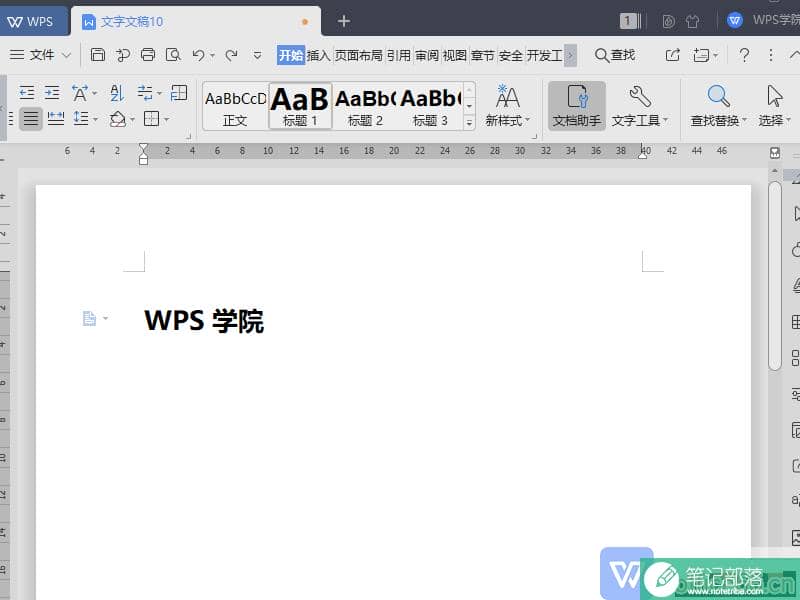Click the 新样式 new style icon
The image size is (800, 600).
[507, 106]
